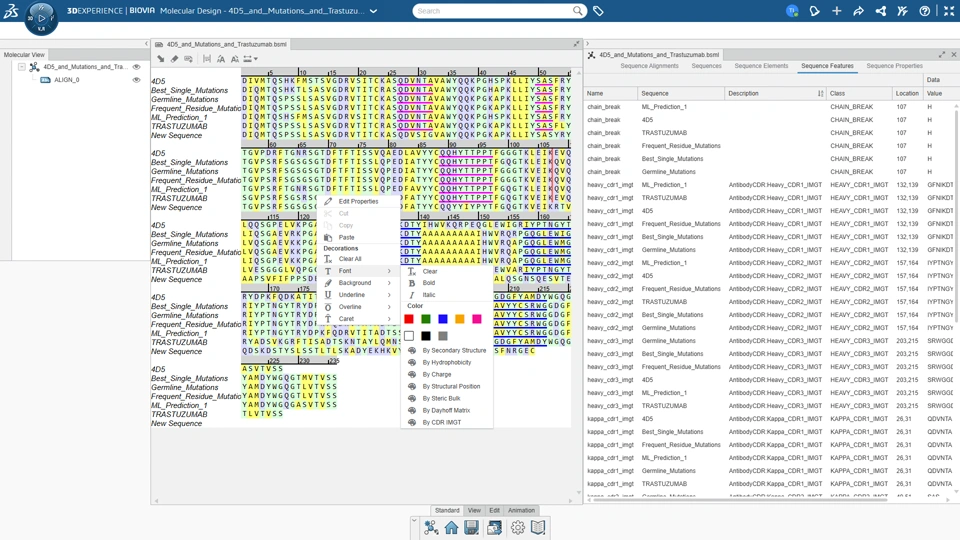Click the search magnifier icon
This screenshot has width=960, height=540.
(x=577, y=10)
